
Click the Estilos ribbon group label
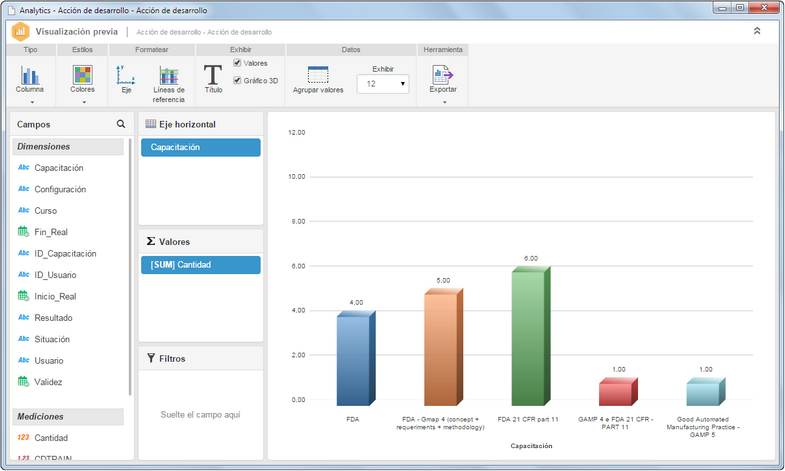pyautogui.click(x=82, y=50)
